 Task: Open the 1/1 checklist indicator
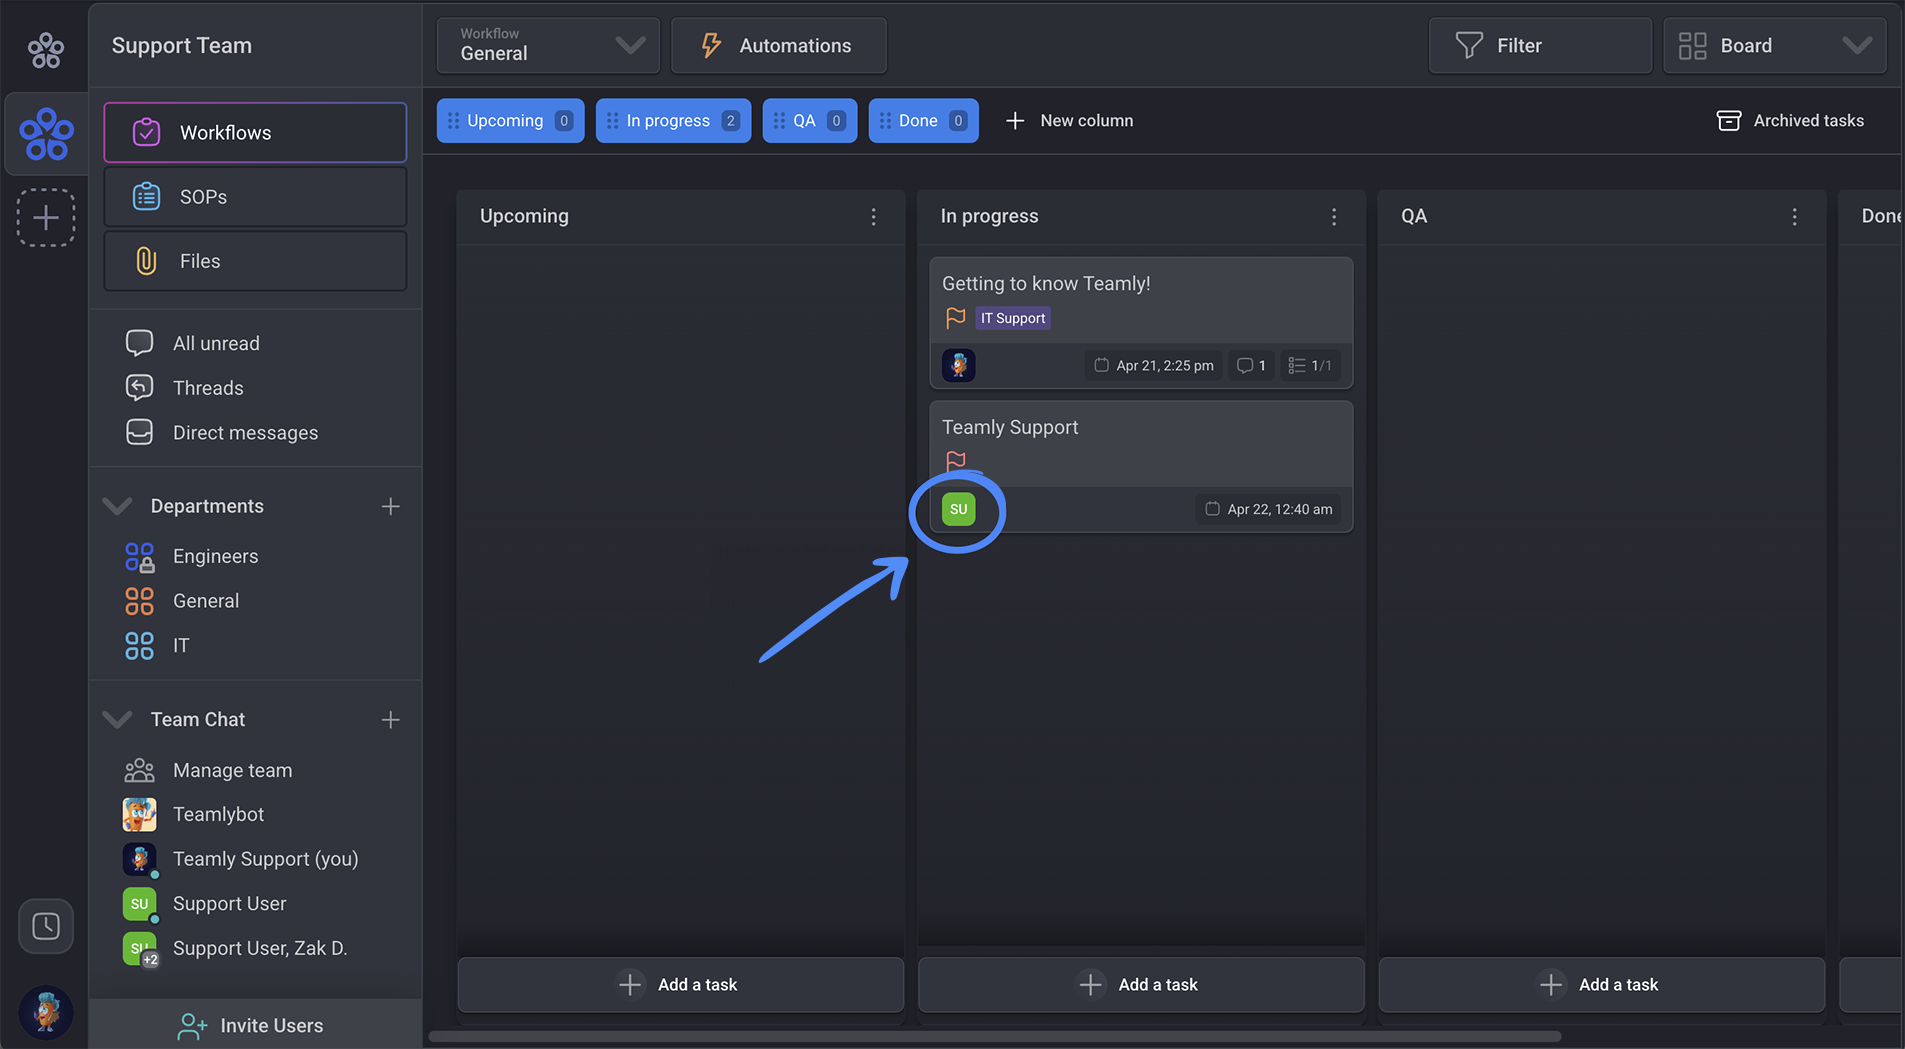1310,365
